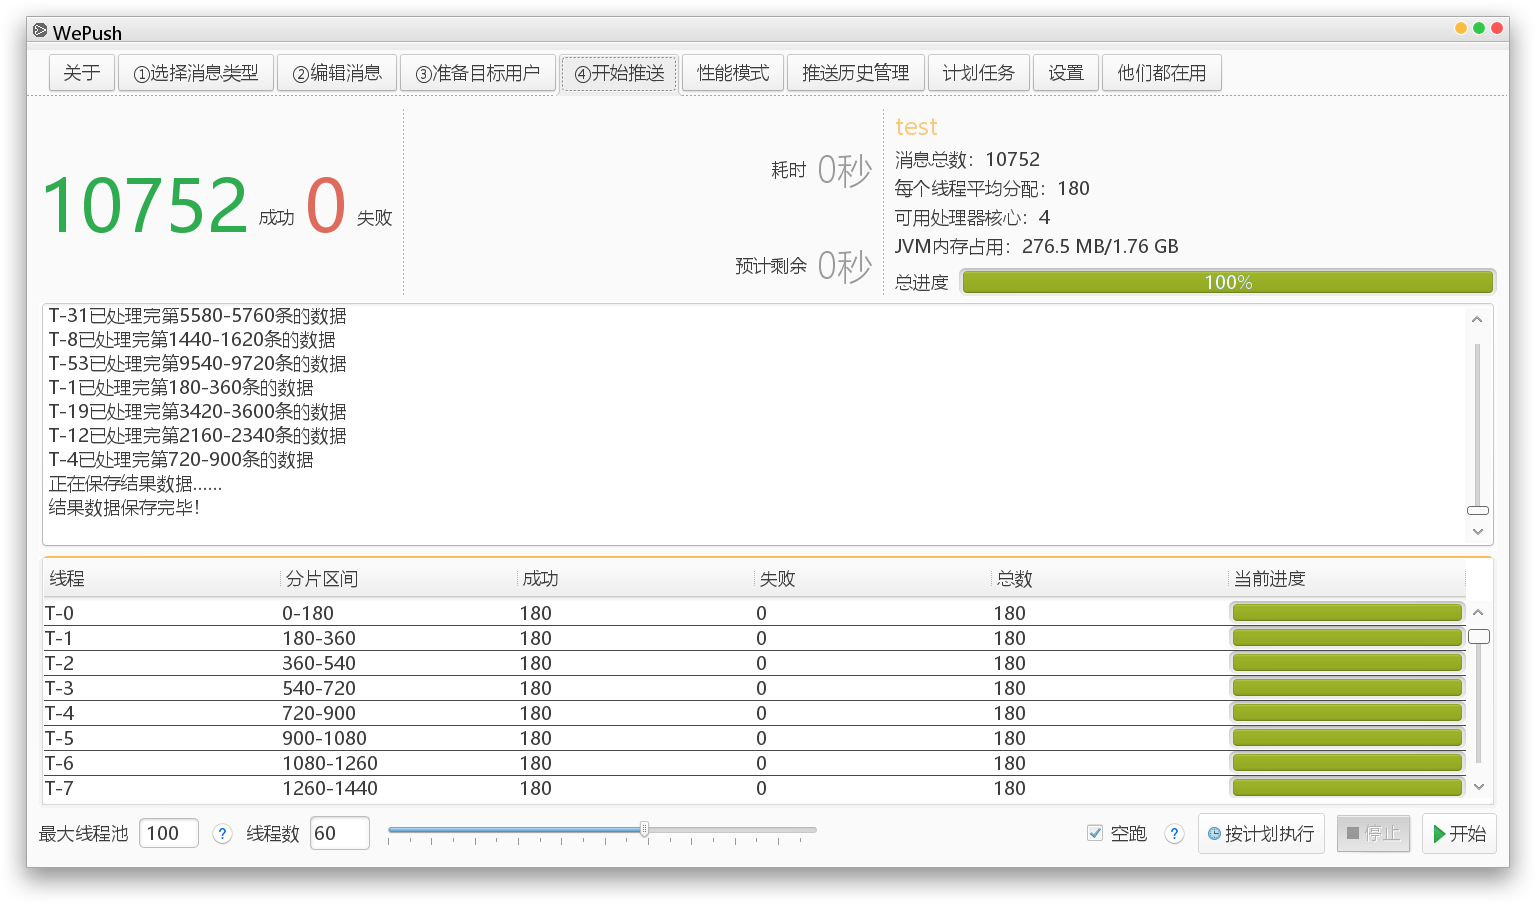Click the 失败 column header
This screenshot has height=904, width=1536.
[872, 579]
